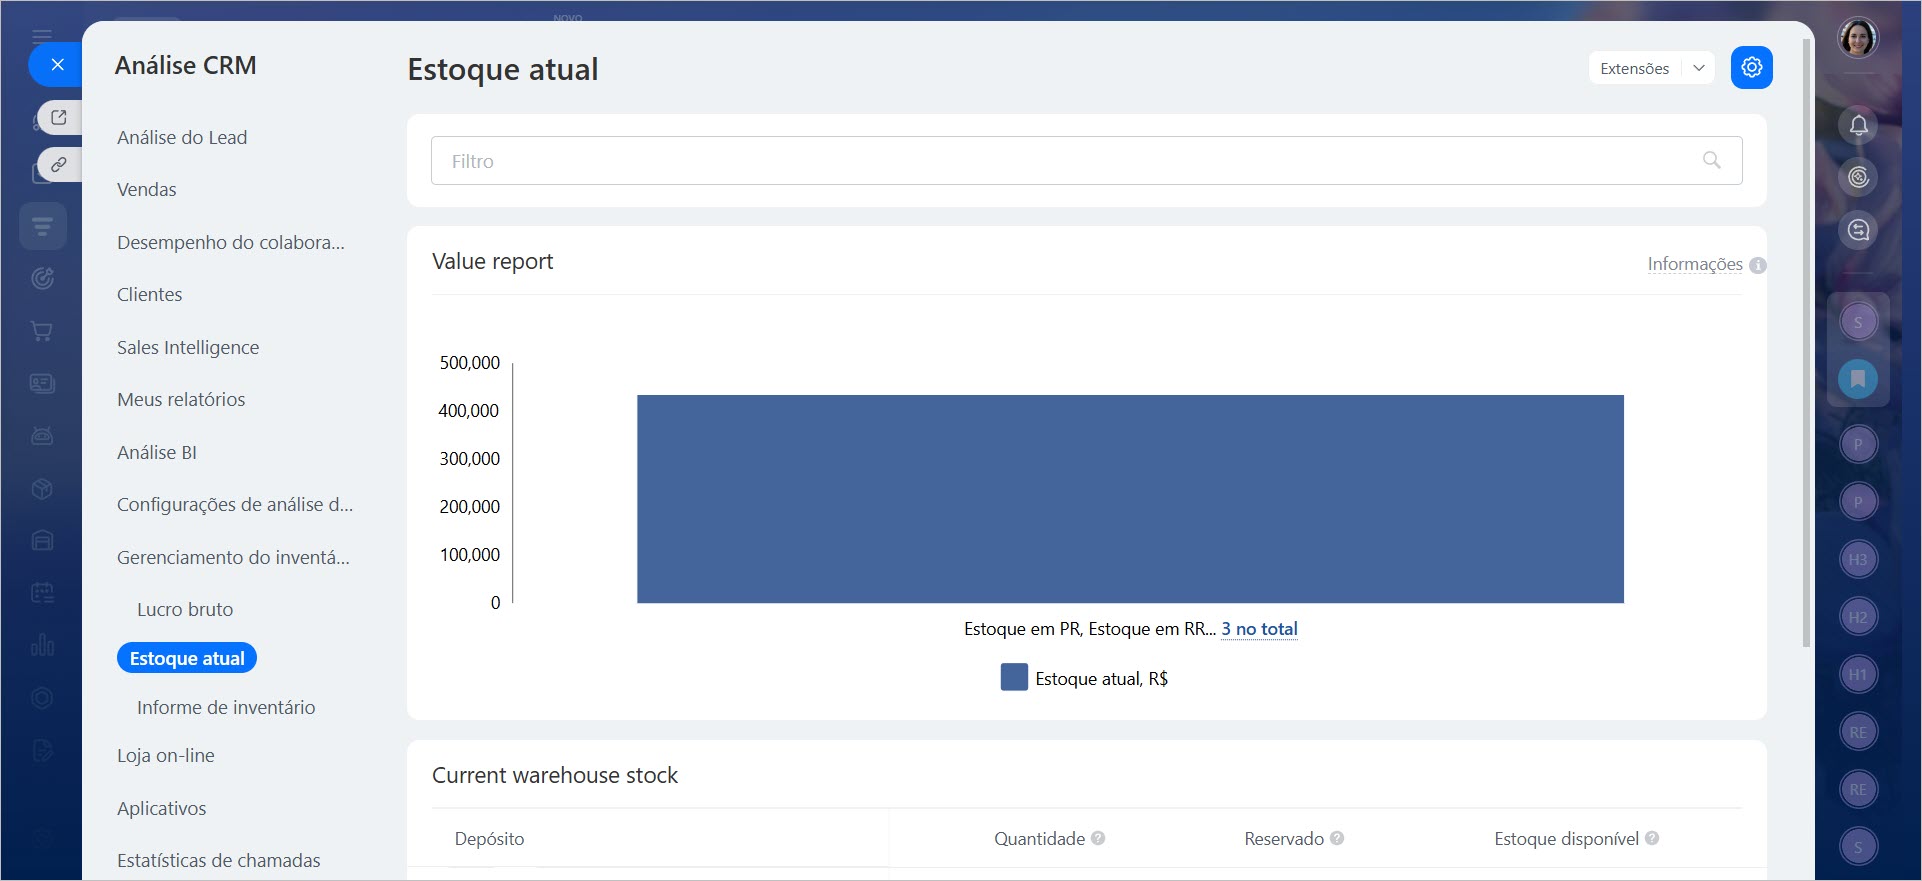The image size is (1922, 881).
Task: Click the blue settings gear button
Action: 1751,68
